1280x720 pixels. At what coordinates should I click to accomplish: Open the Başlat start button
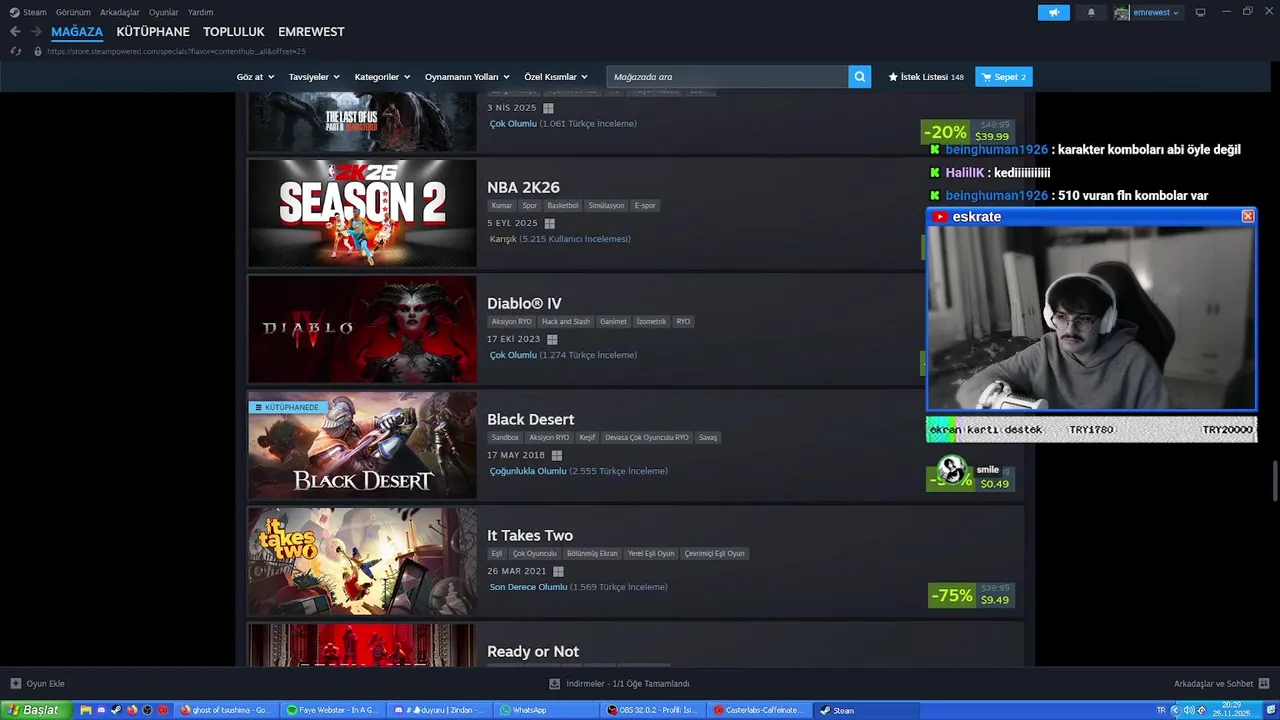(x=34, y=710)
